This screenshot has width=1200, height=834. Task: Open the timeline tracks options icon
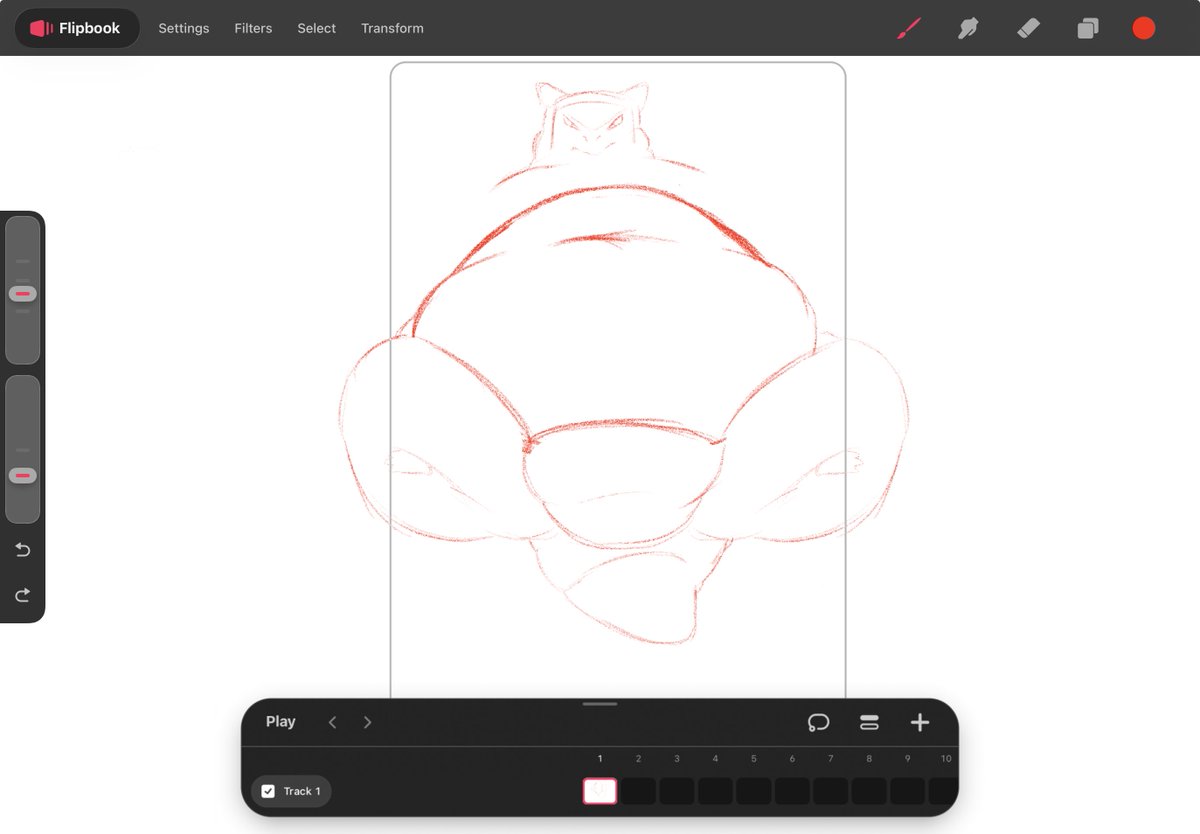click(x=869, y=722)
